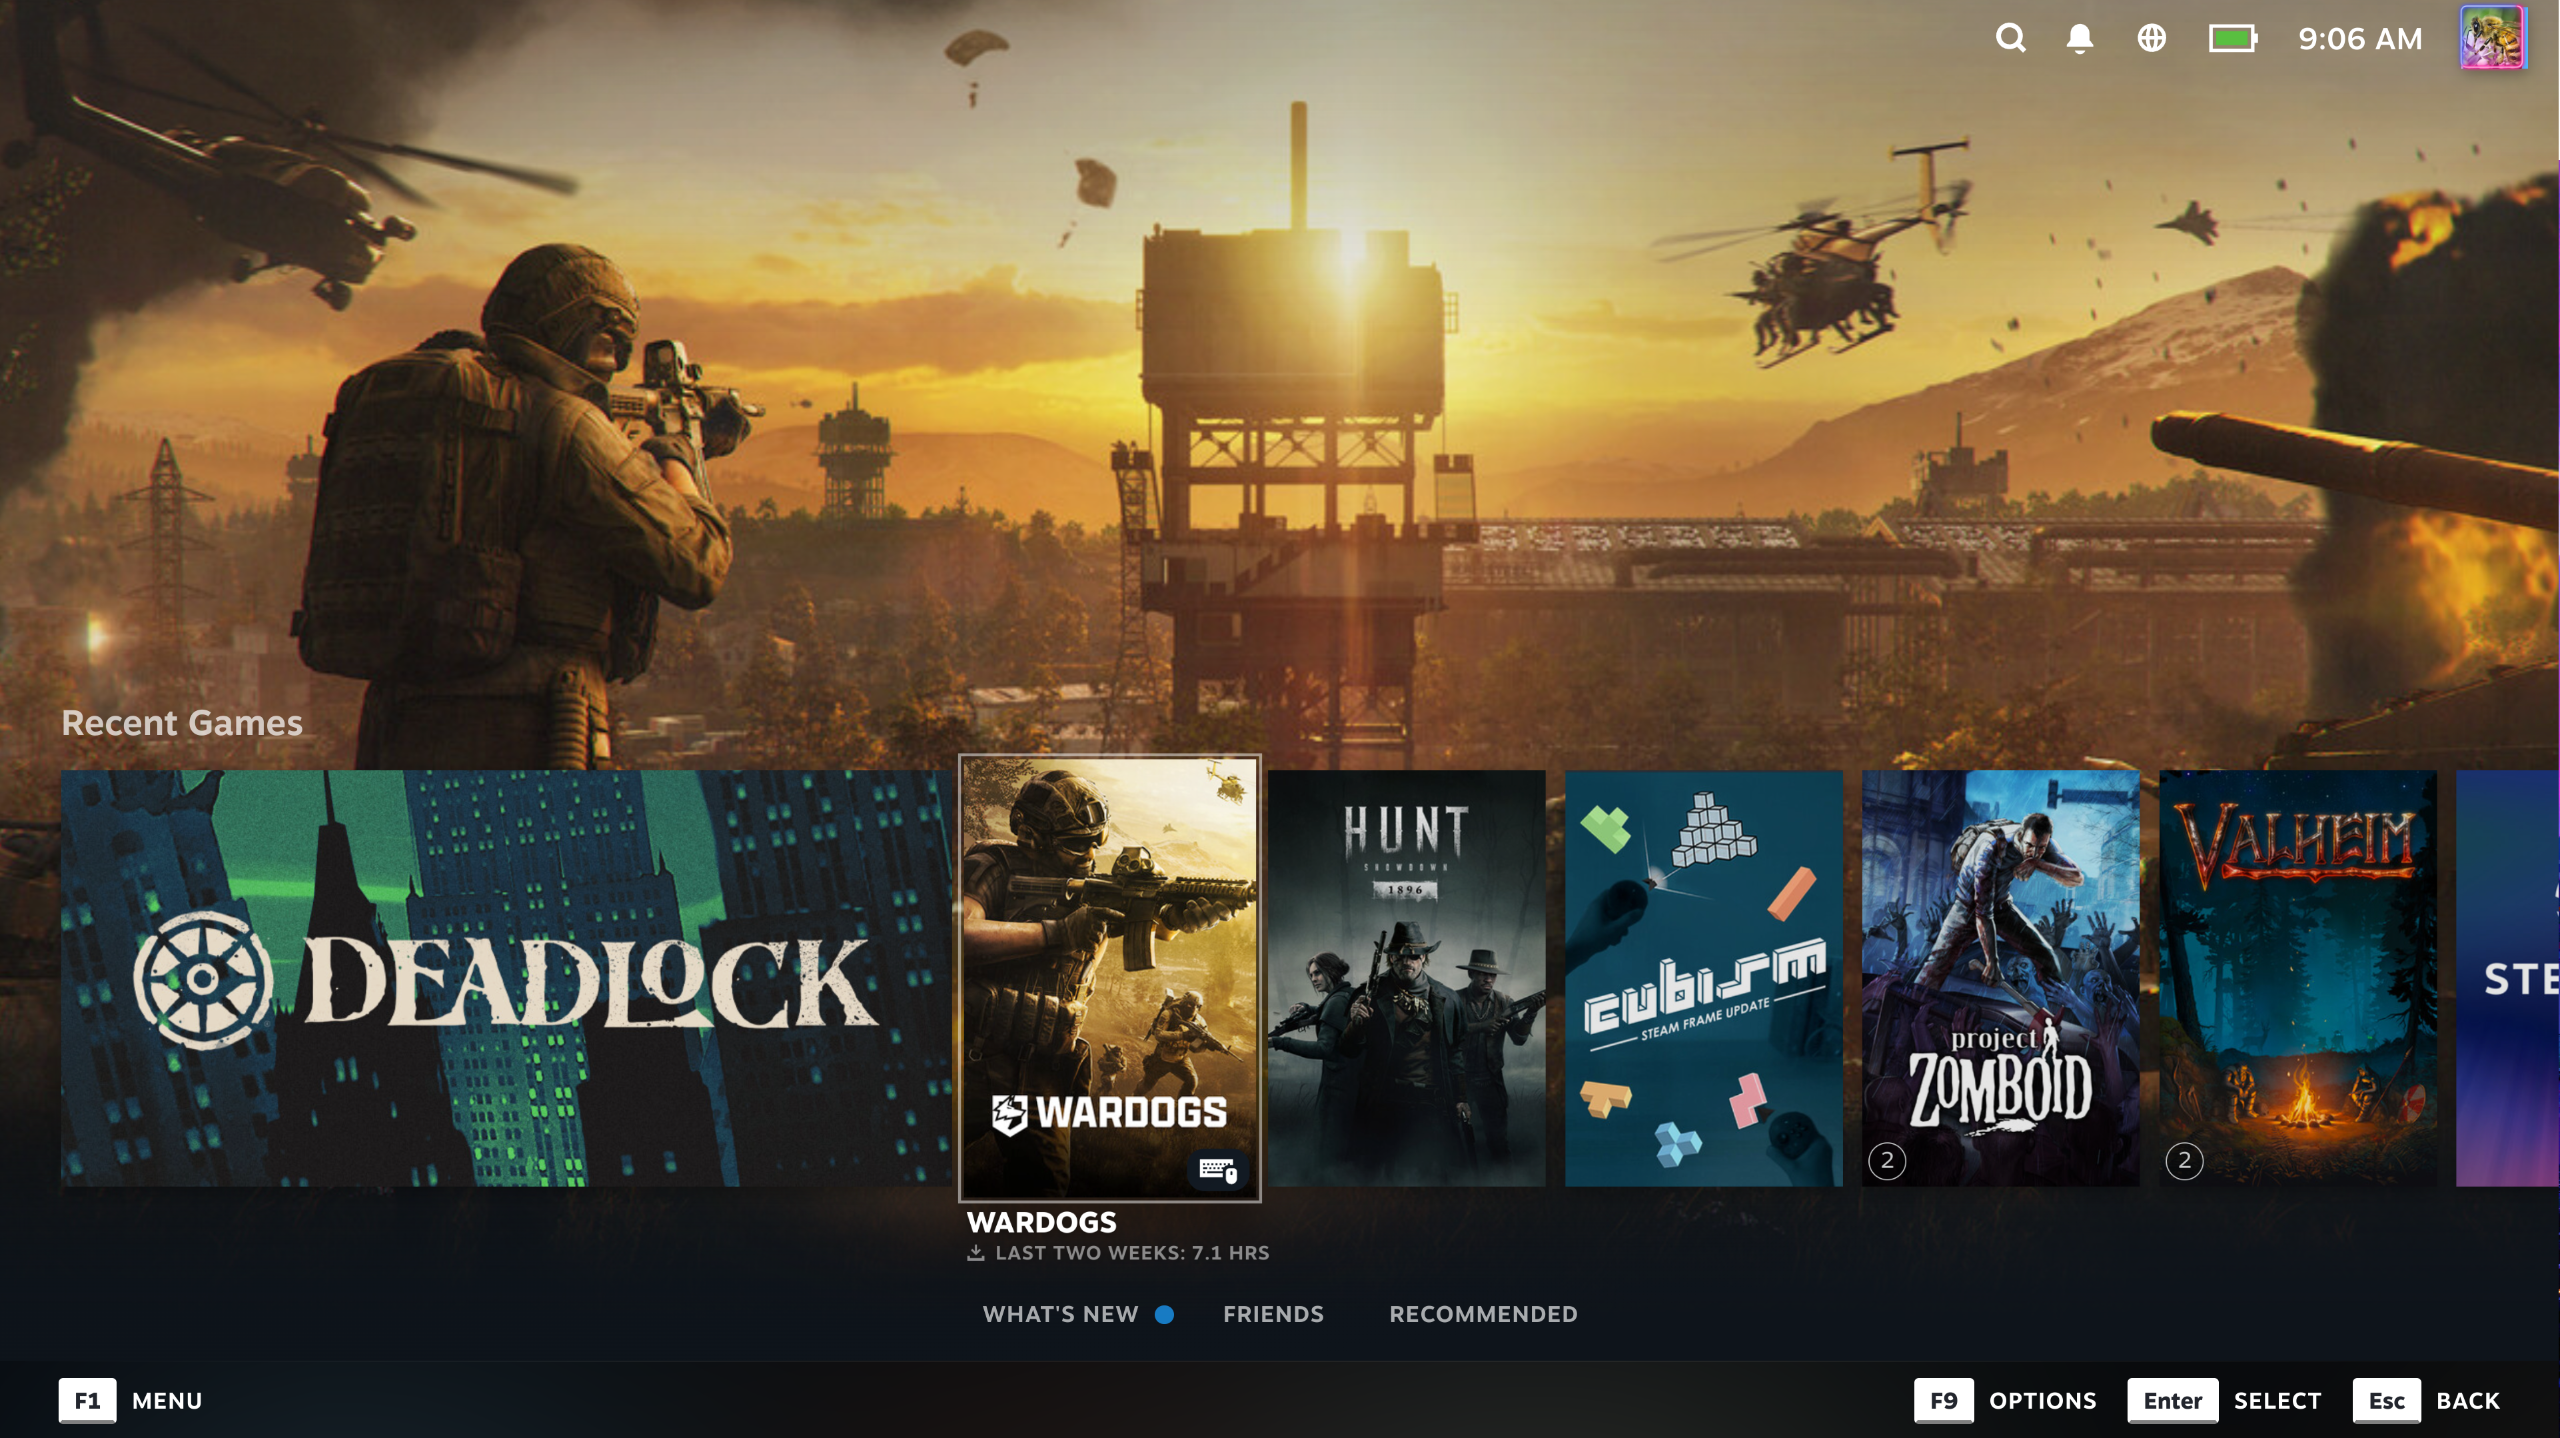Image resolution: width=2560 pixels, height=1438 pixels.
Task: Select the Valheim game cover
Action: click(x=2298, y=978)
